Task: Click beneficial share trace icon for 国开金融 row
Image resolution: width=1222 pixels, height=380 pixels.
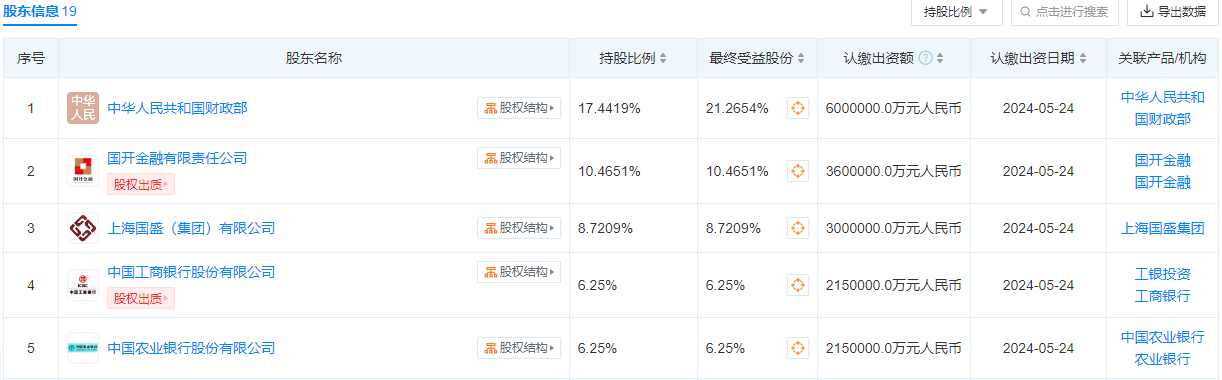Action: (x=797, y=171)
